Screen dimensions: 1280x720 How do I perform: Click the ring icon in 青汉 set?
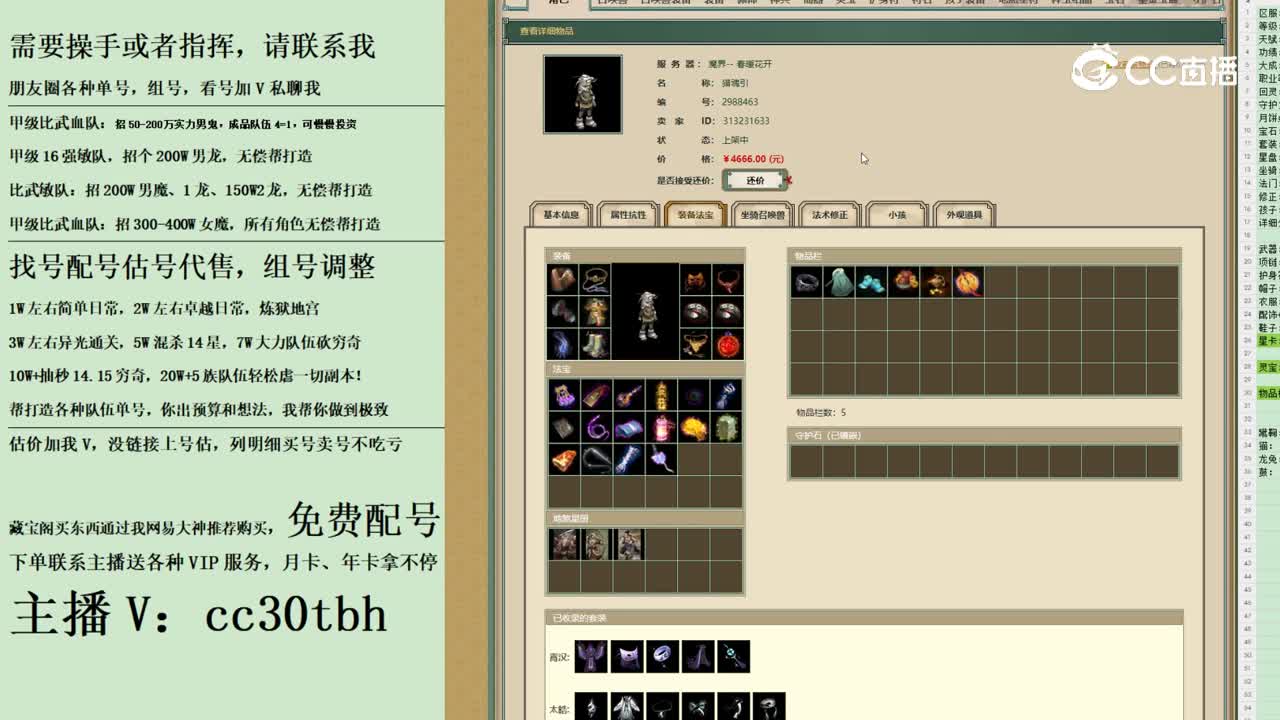(662, 656)
